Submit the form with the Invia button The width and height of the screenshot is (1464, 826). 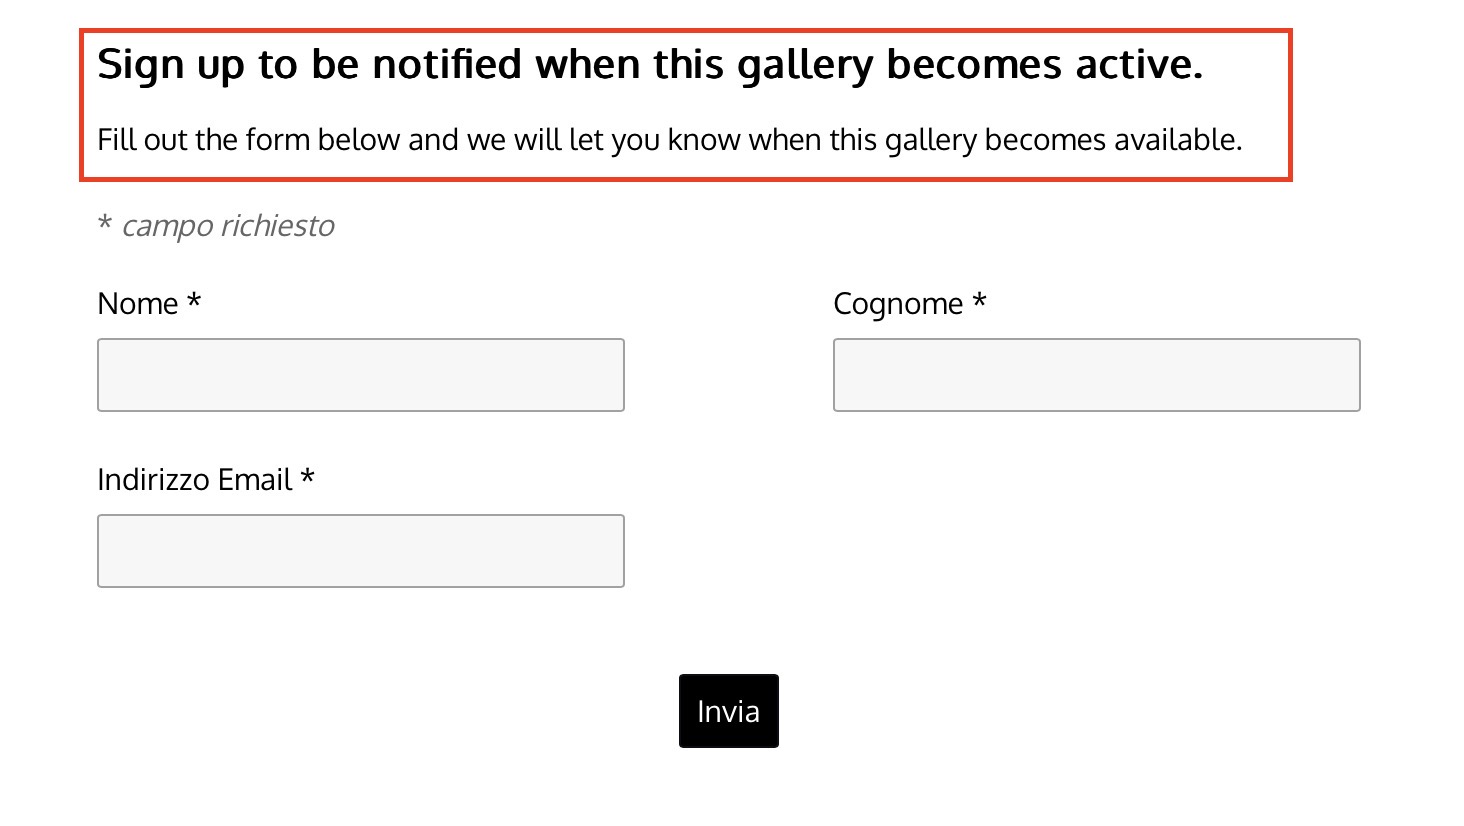(729, 711)
